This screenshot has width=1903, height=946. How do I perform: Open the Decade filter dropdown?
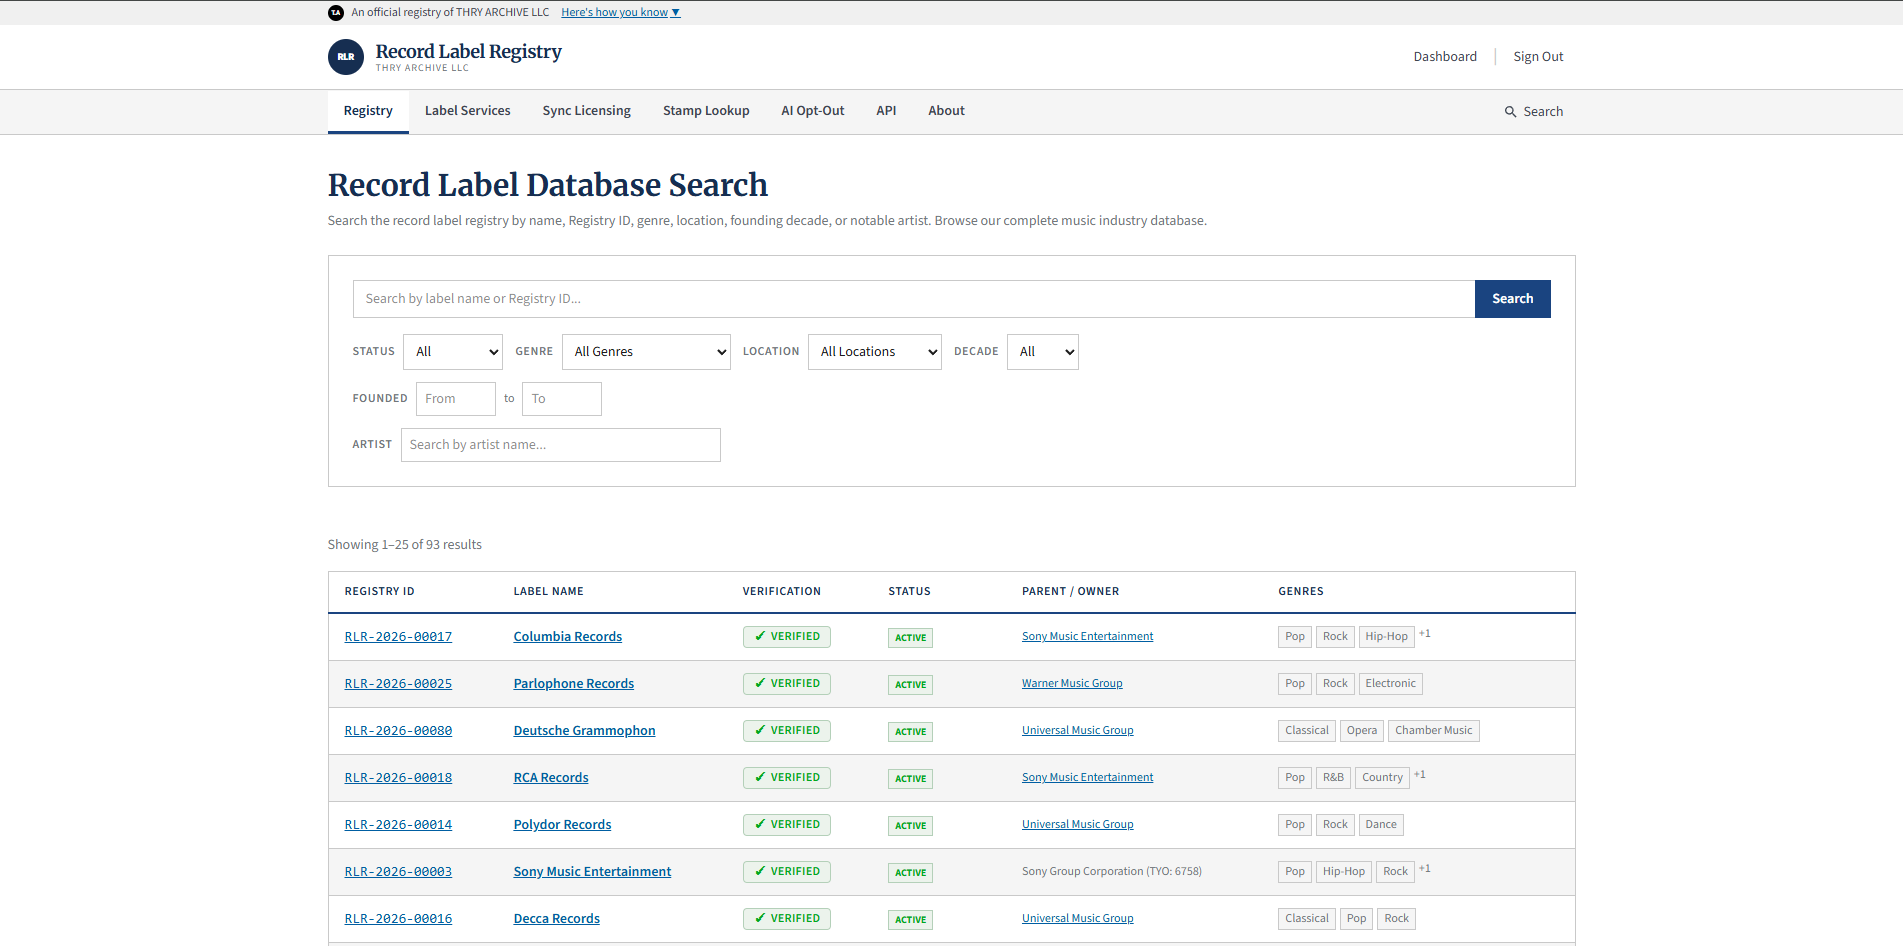point(1043,352)
